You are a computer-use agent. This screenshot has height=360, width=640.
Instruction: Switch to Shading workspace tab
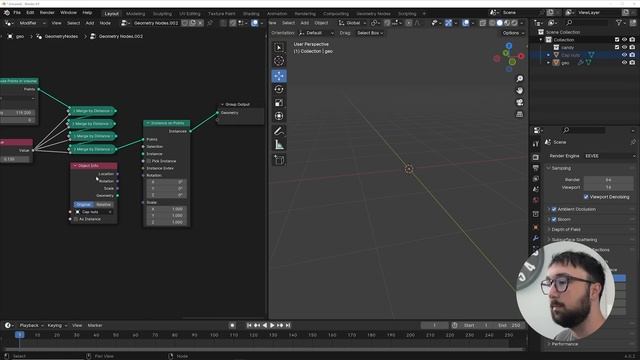pos(251,13)
